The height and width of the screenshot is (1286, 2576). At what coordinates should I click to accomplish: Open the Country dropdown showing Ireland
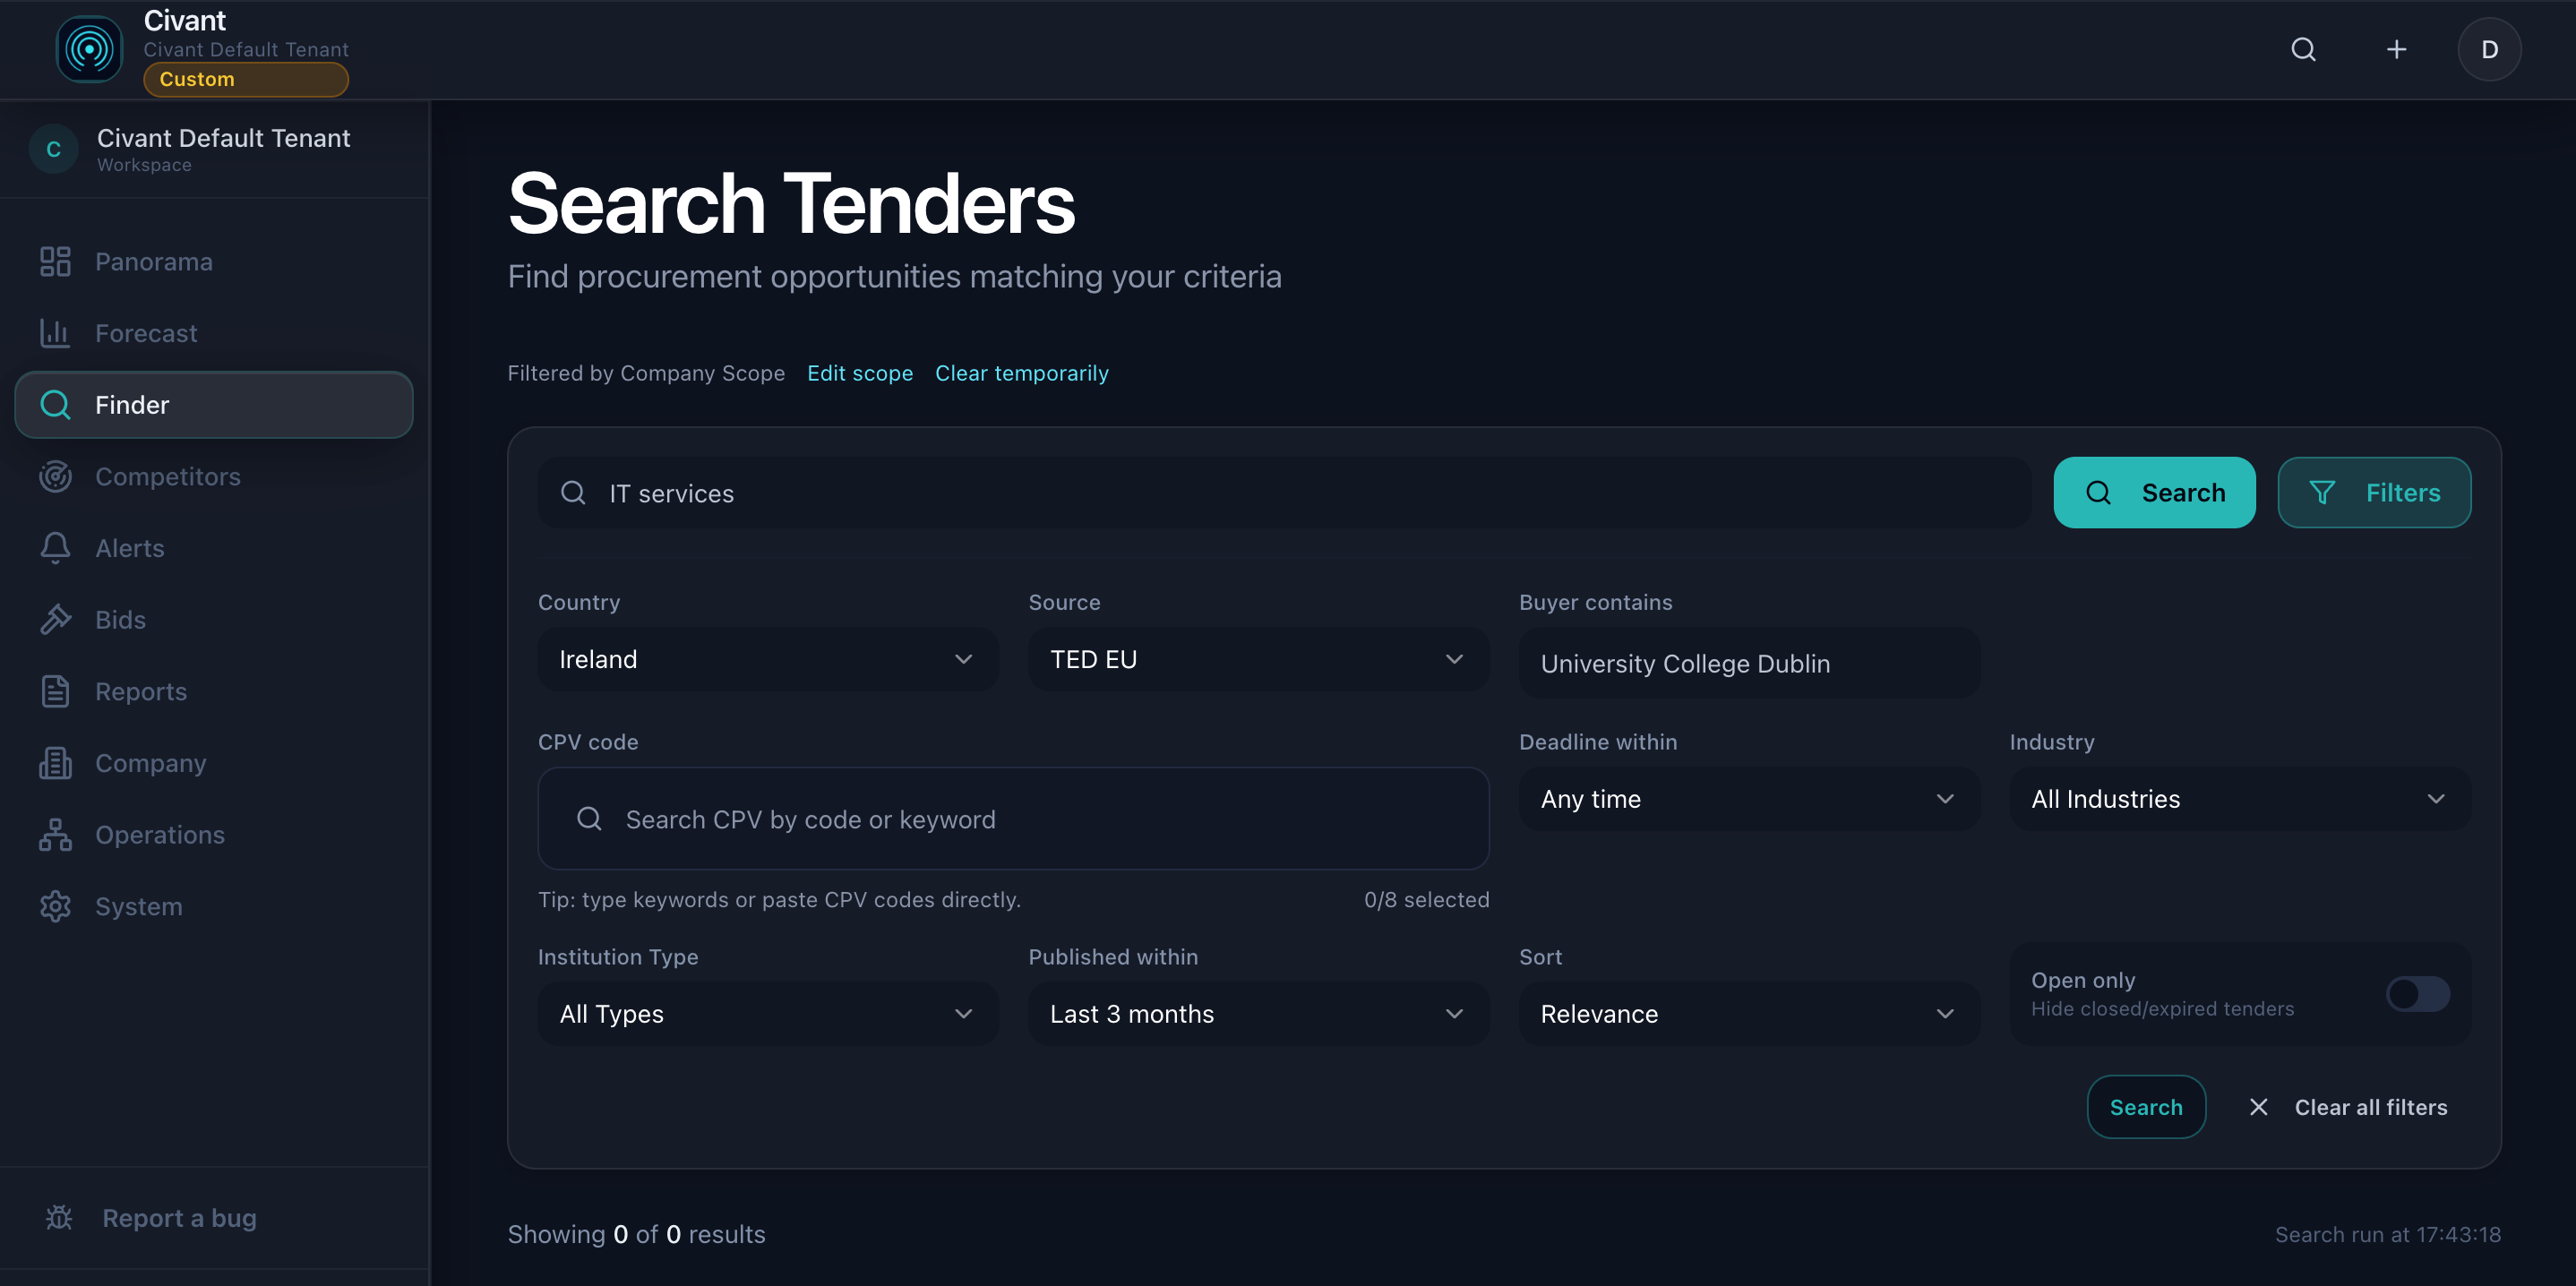(767, 659)
